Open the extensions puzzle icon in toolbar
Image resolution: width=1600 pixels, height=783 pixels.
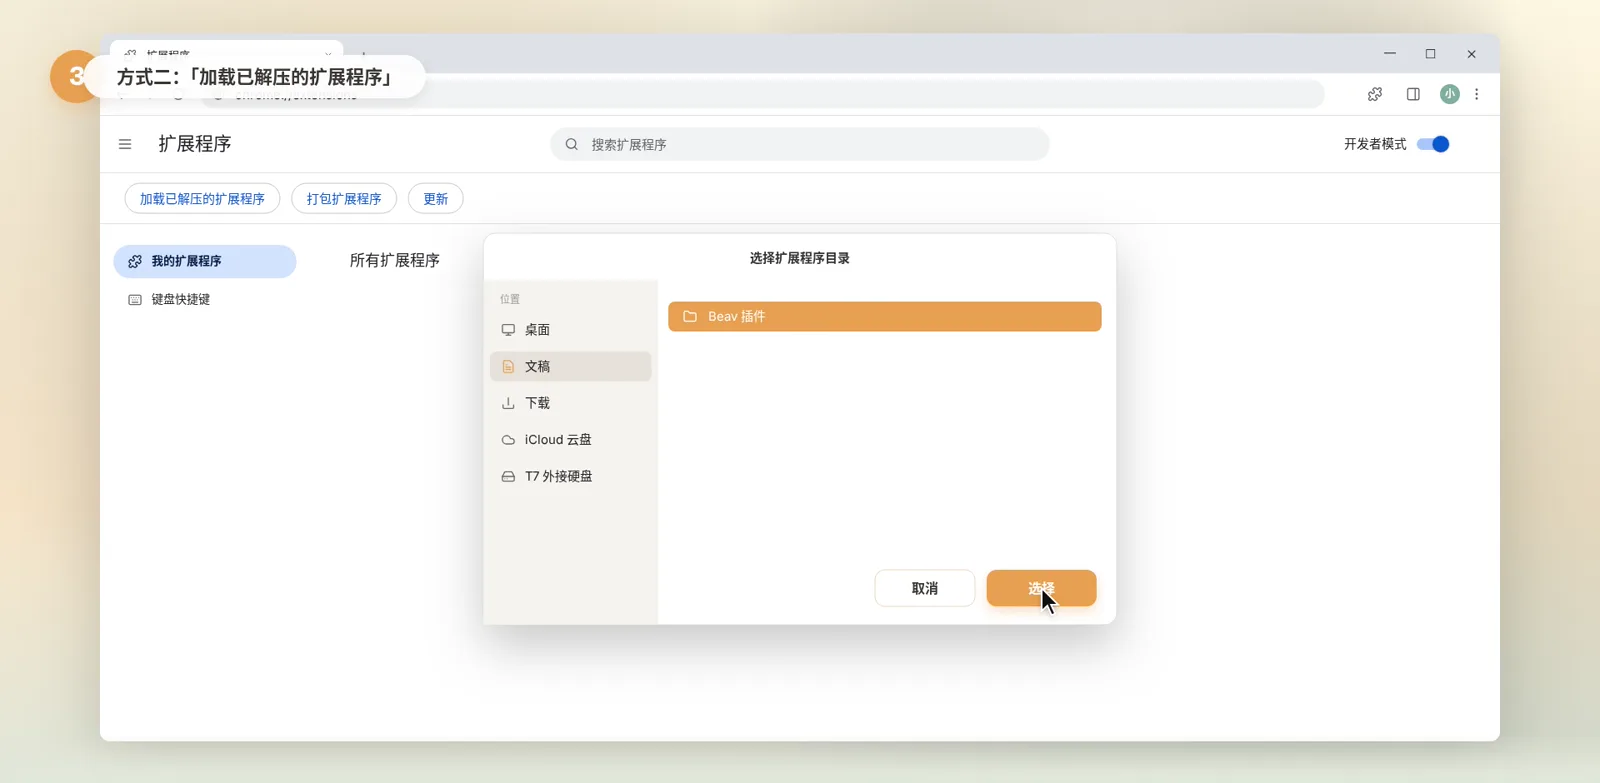[x=1375, y=94]
